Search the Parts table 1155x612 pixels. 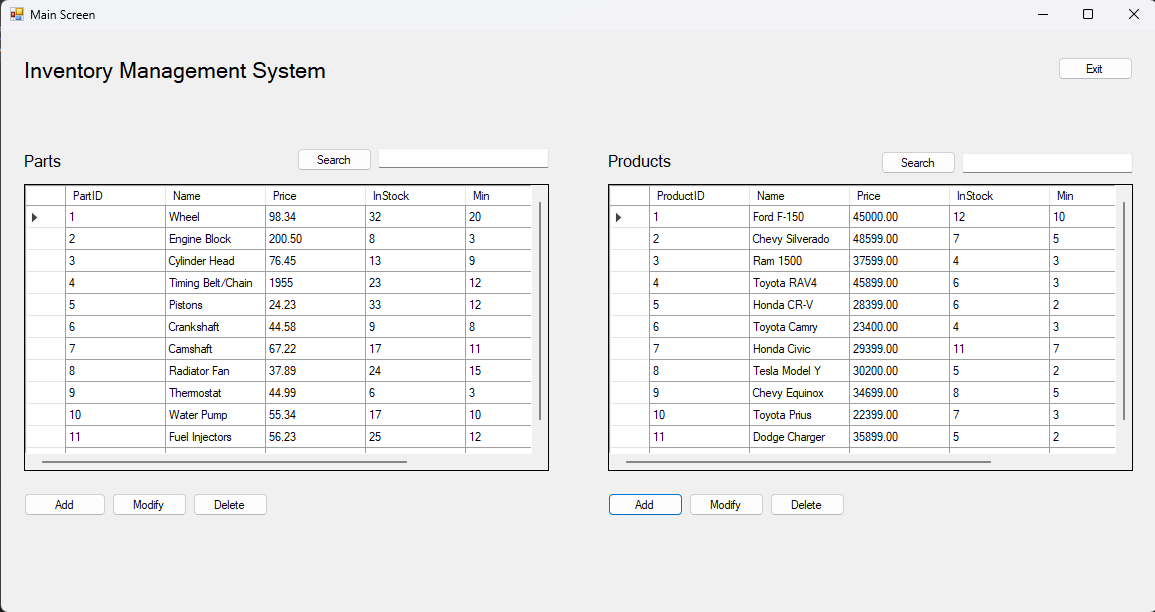click(334, 160)
